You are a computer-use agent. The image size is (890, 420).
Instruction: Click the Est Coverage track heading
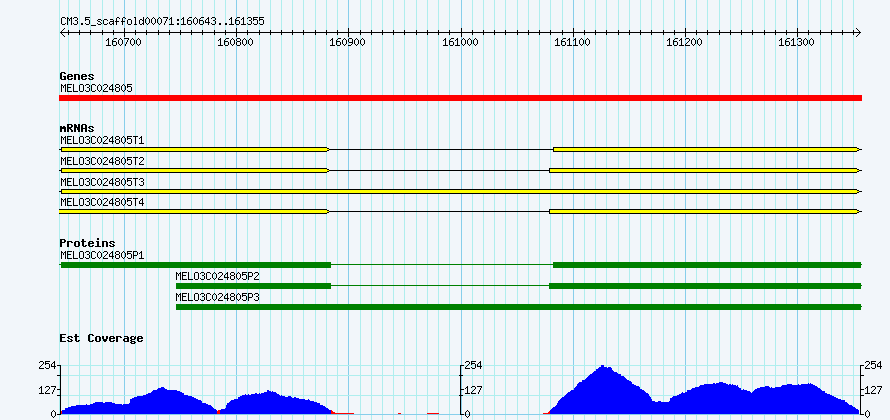tap(102, 338)
